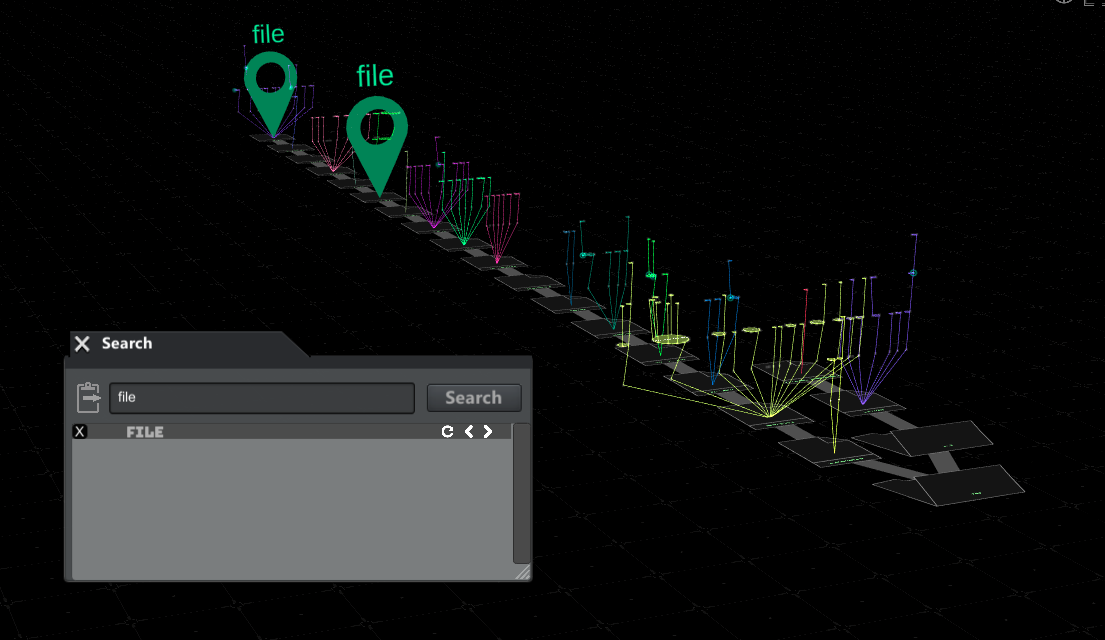
Task: Click the search text field containing 'file'
Action: (x=261, y=398)
